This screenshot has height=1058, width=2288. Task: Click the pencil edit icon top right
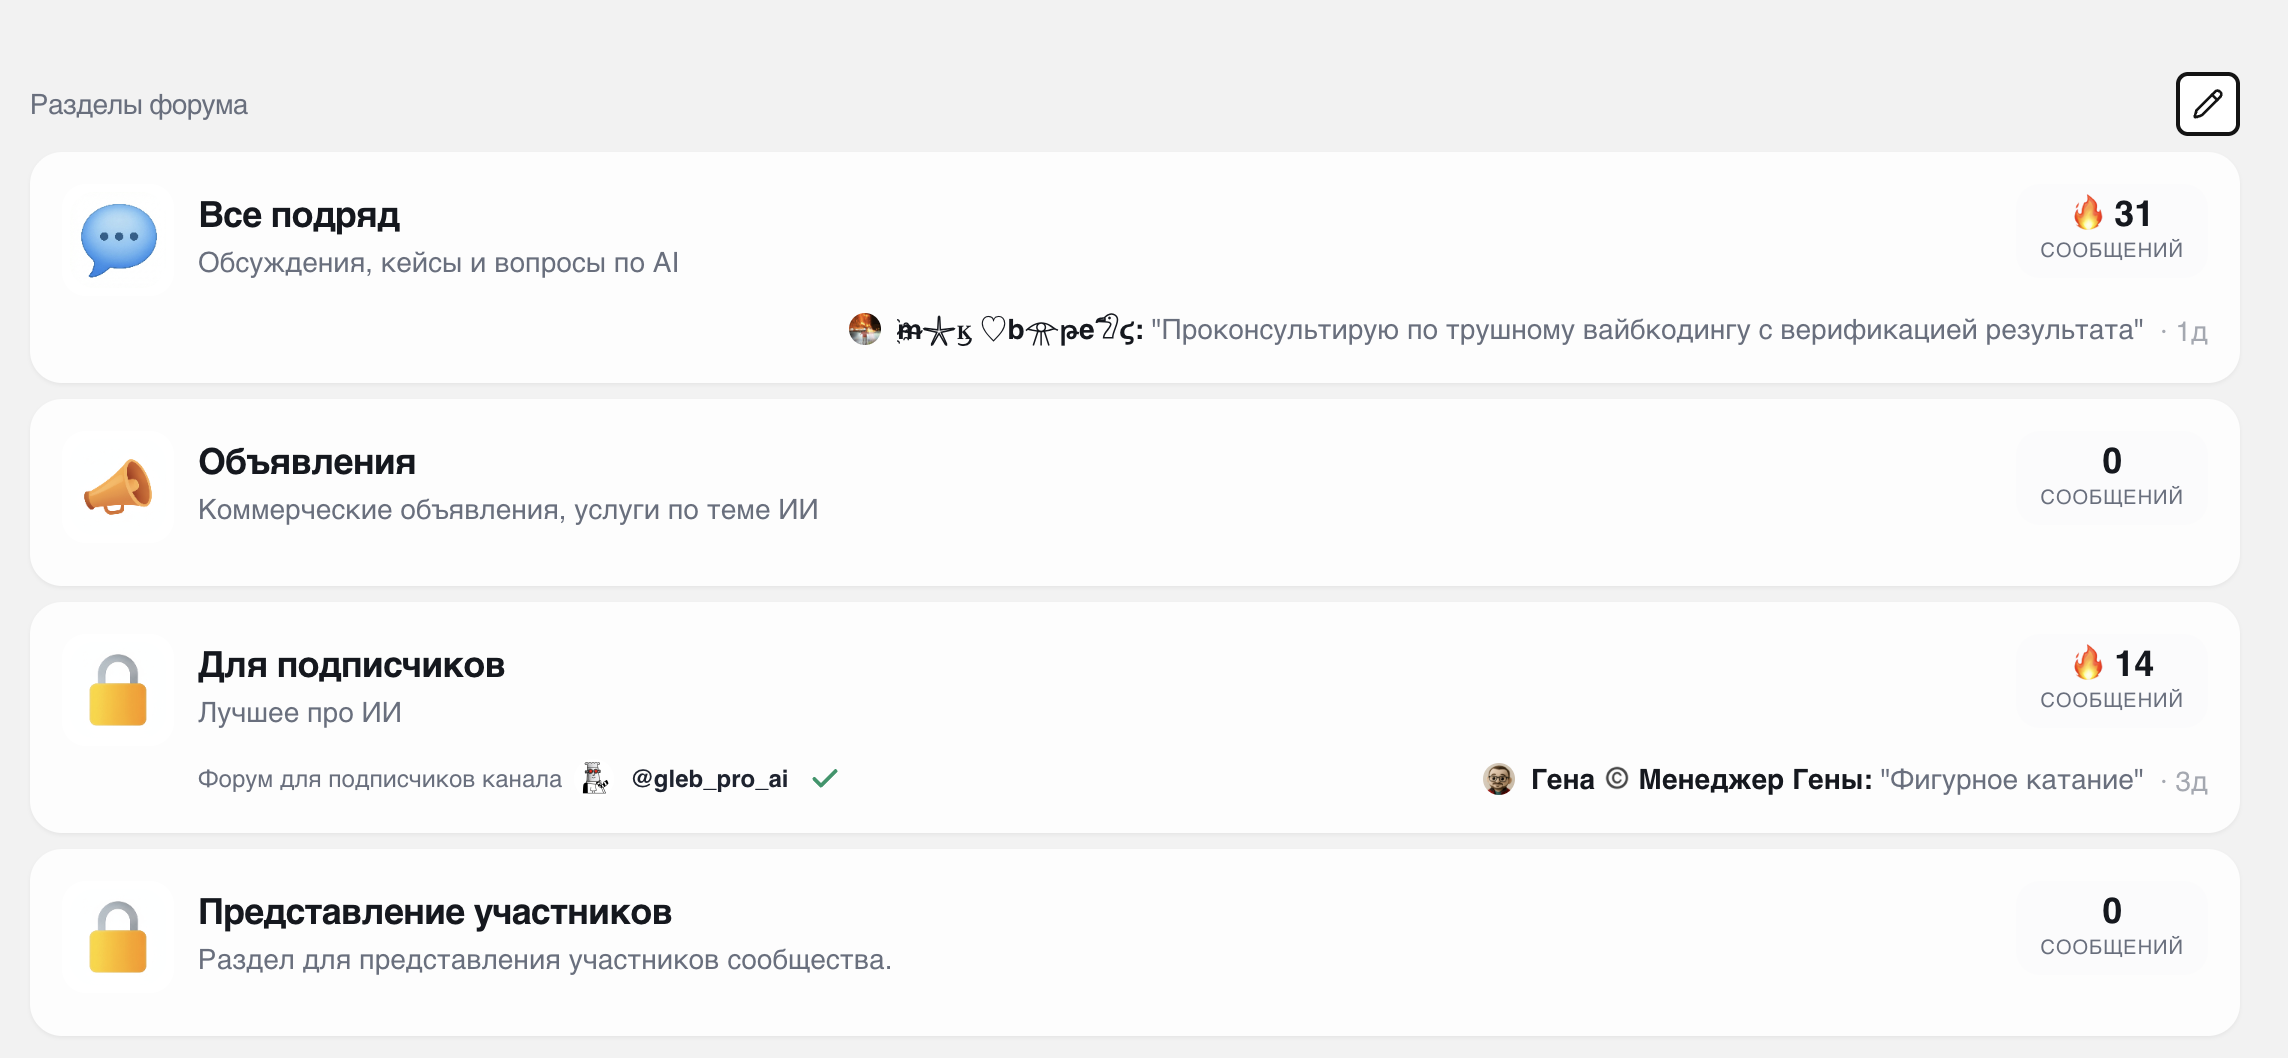[x=2208, y=104]
